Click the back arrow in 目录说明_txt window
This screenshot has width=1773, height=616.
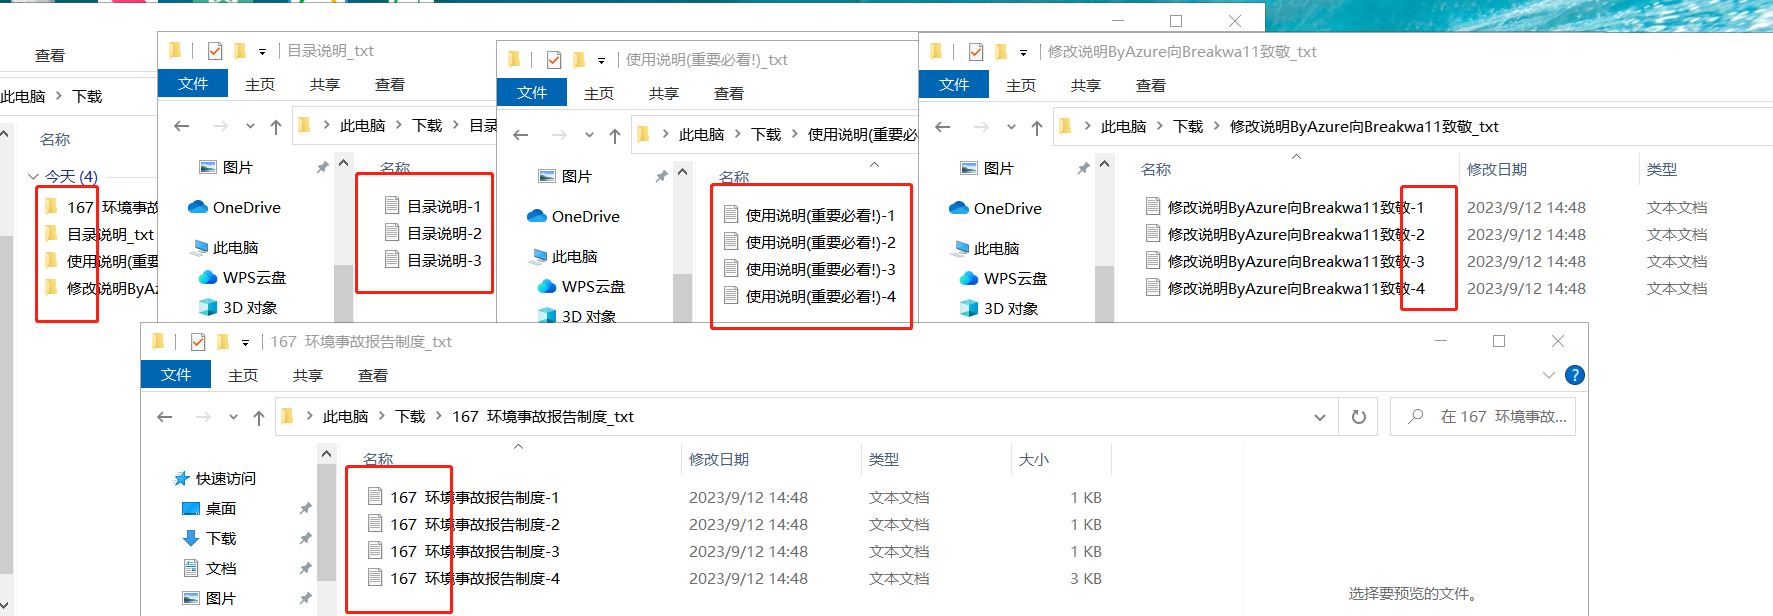[182, 126]
